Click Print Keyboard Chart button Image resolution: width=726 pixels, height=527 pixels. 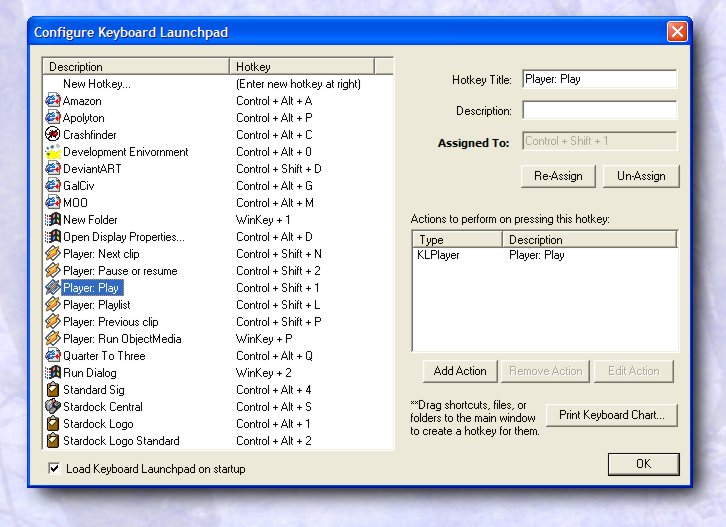pyautogui.click(x=612, y=415)
